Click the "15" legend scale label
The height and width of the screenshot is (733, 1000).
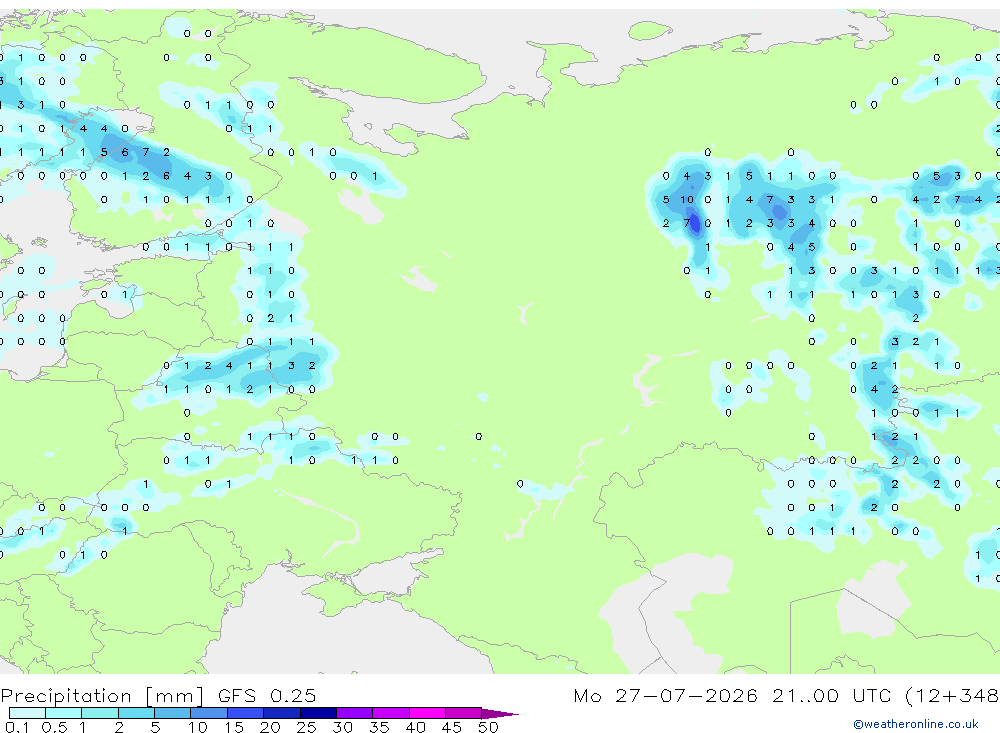(233, 727)
